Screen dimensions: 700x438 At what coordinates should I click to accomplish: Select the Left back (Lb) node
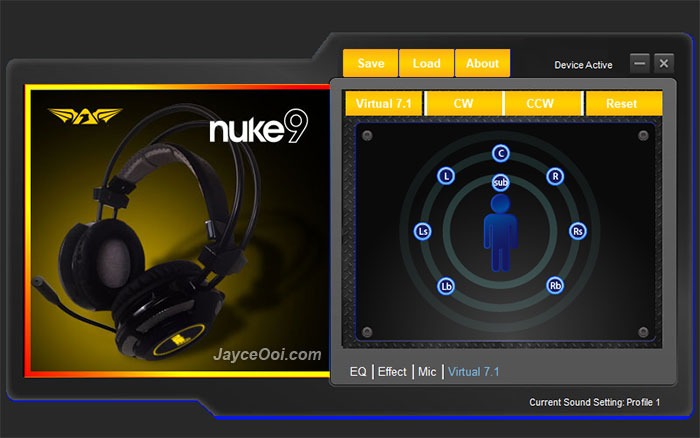coord(446,286)
